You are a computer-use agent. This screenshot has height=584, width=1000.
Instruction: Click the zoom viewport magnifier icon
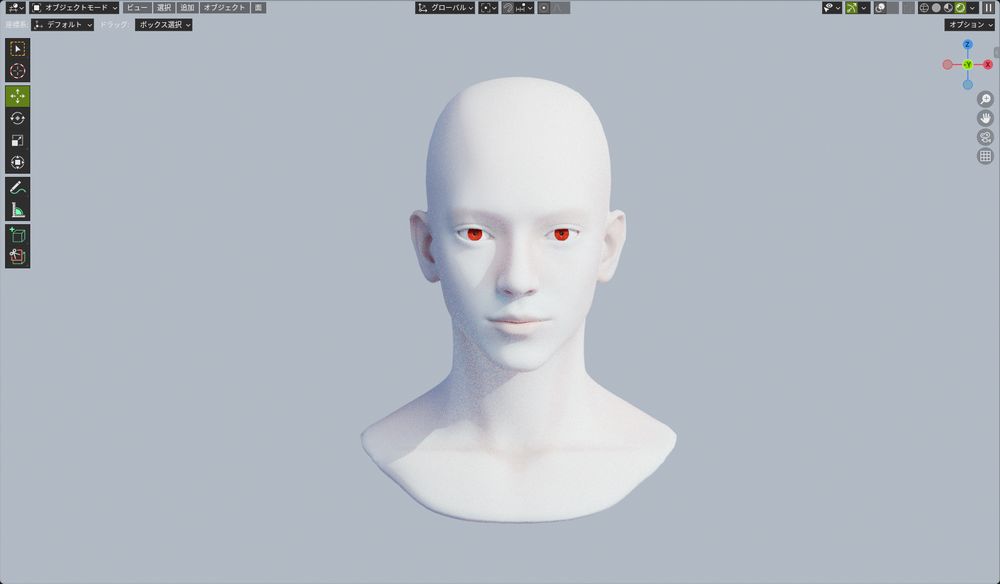click(985, 99)
